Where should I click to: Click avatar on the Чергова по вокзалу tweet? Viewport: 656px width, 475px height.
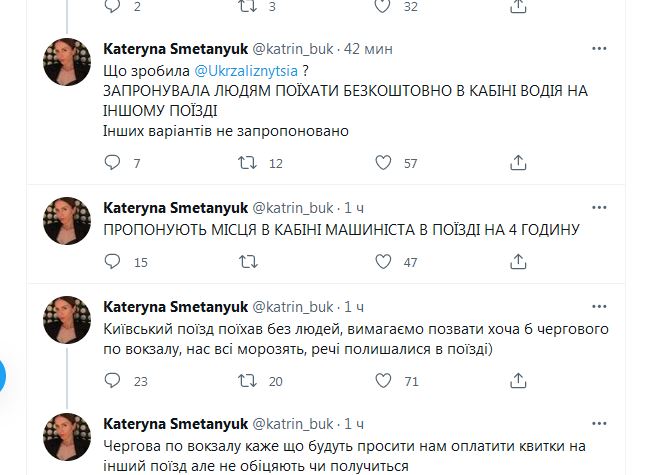click(x=68, y=437)
